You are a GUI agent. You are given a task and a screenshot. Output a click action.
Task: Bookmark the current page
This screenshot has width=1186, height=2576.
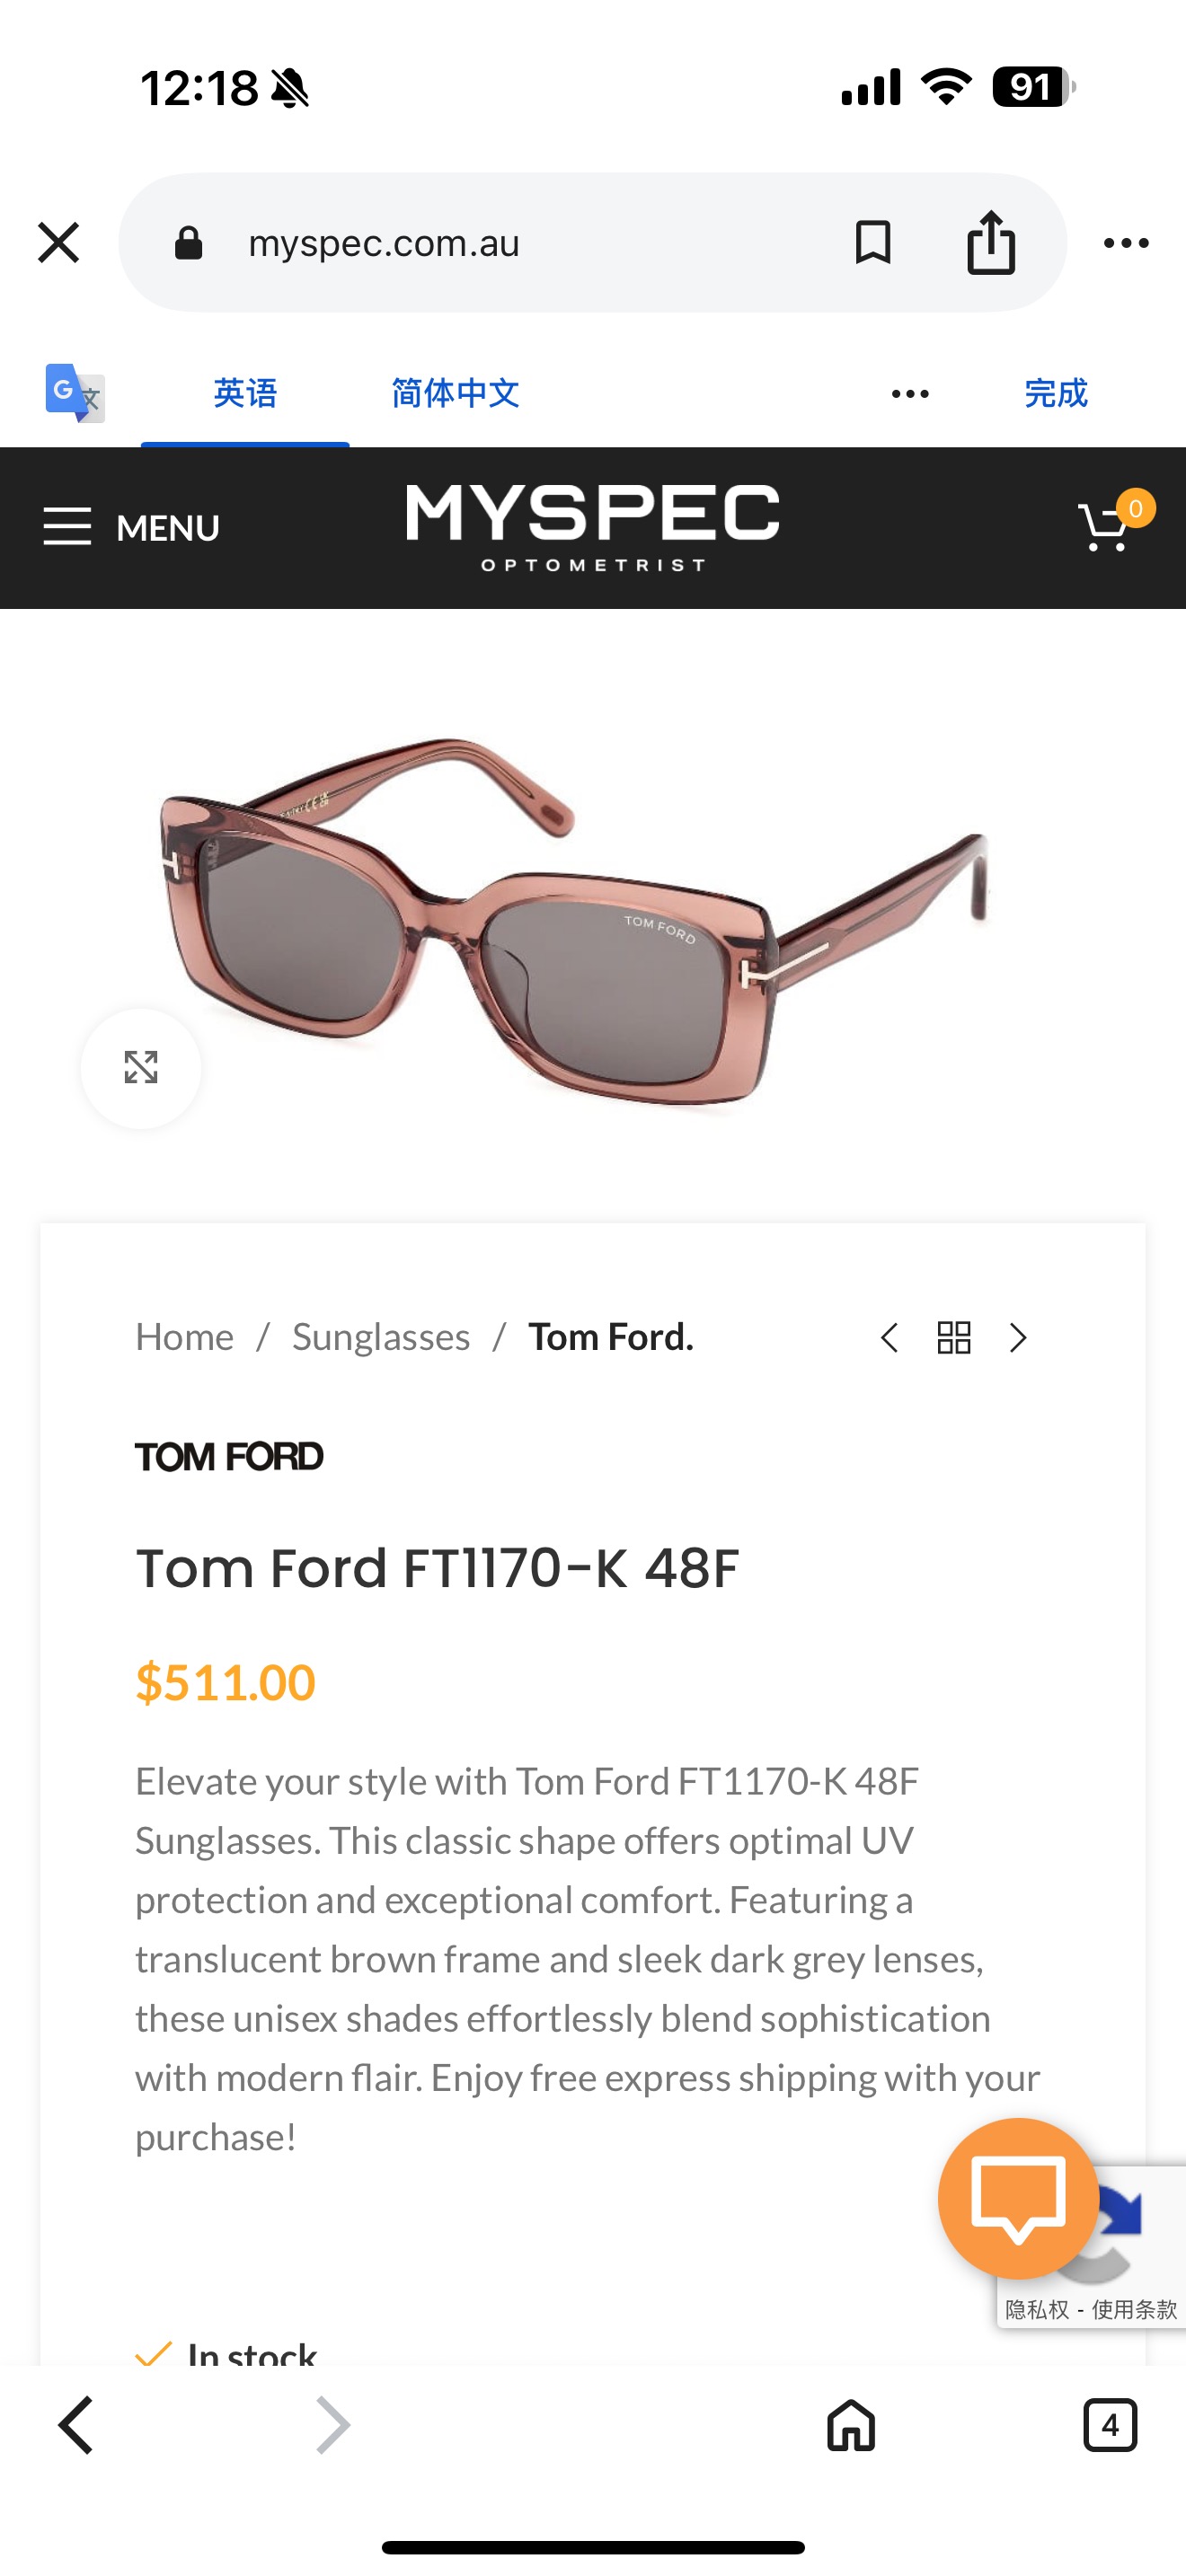click(x=872, y=242)
